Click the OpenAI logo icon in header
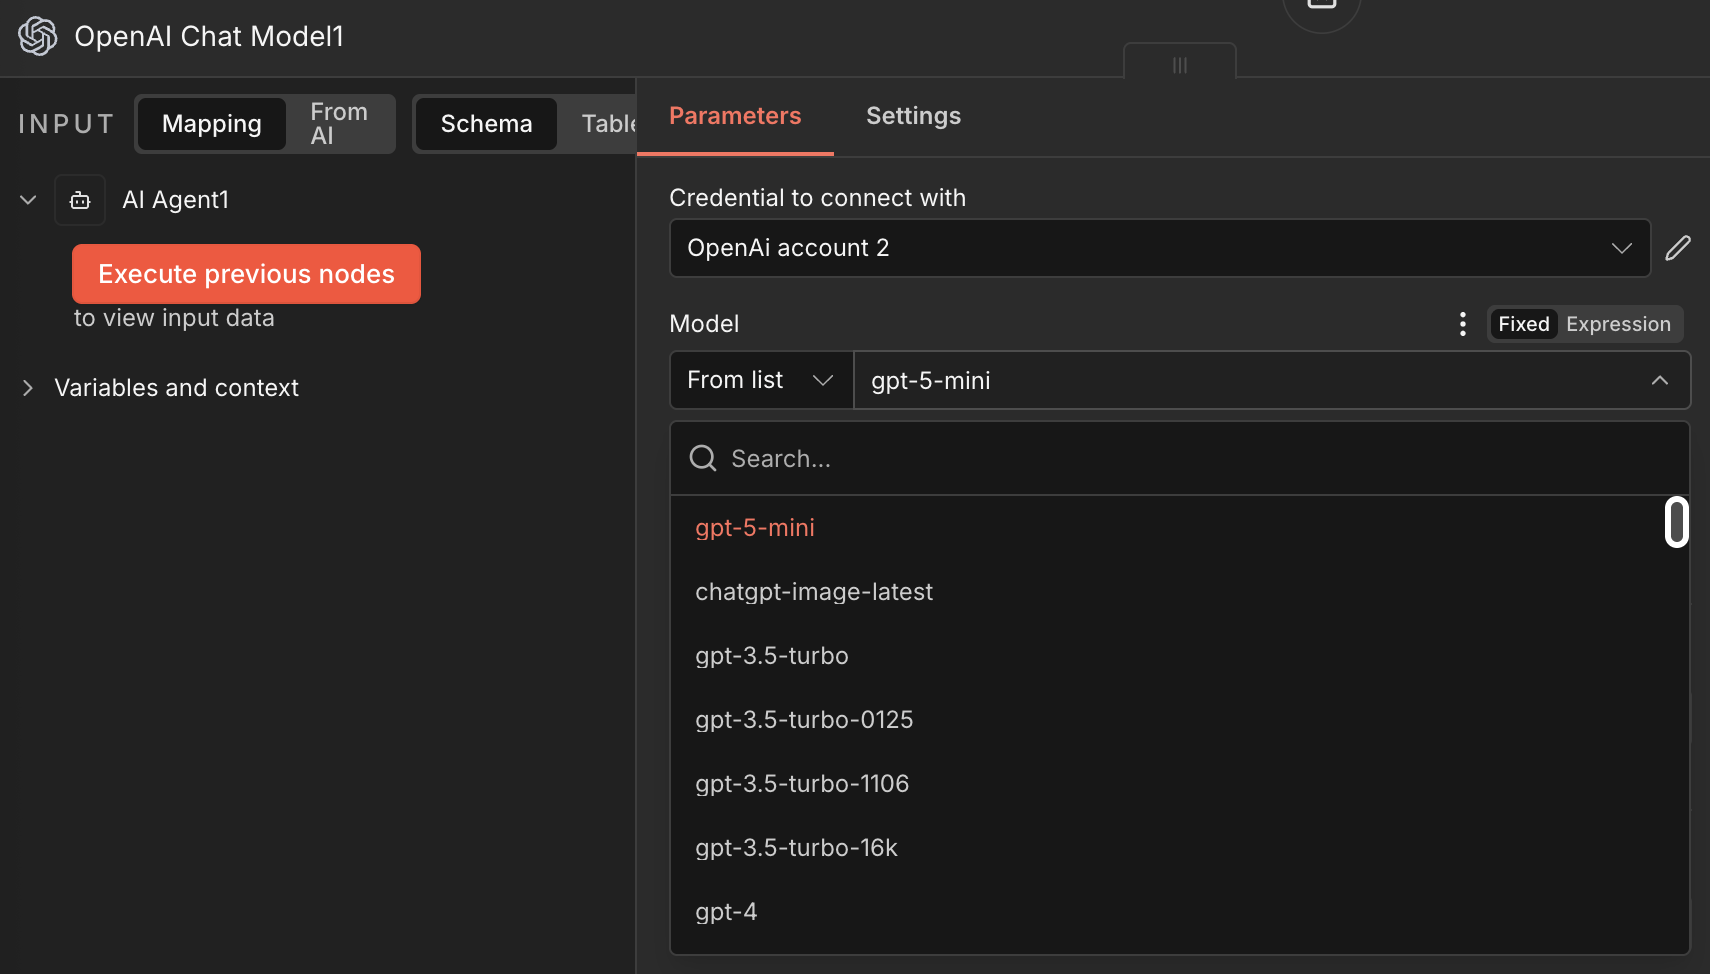 tap(38, 36)
